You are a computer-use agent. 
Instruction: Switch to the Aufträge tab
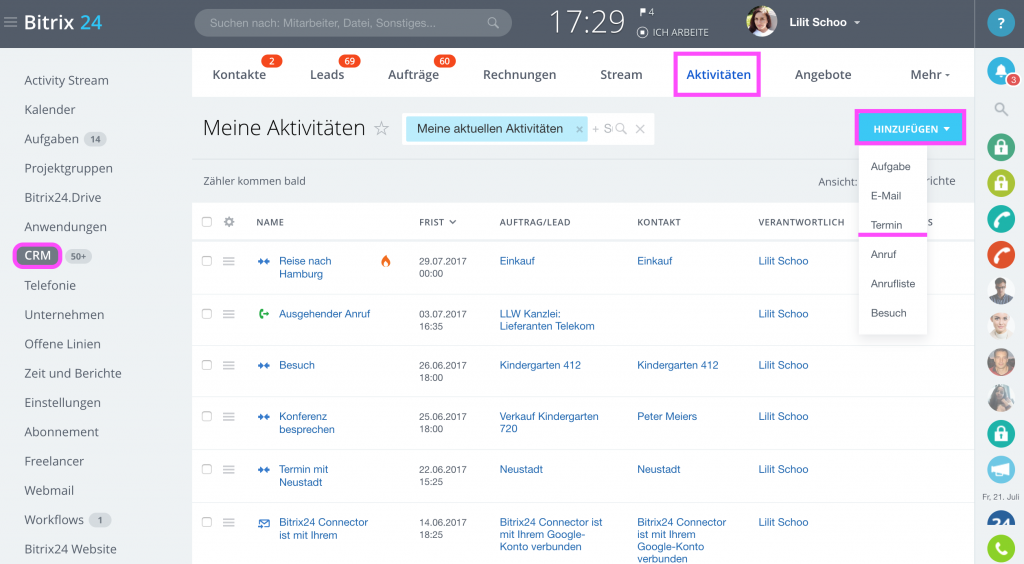(413, 75)
